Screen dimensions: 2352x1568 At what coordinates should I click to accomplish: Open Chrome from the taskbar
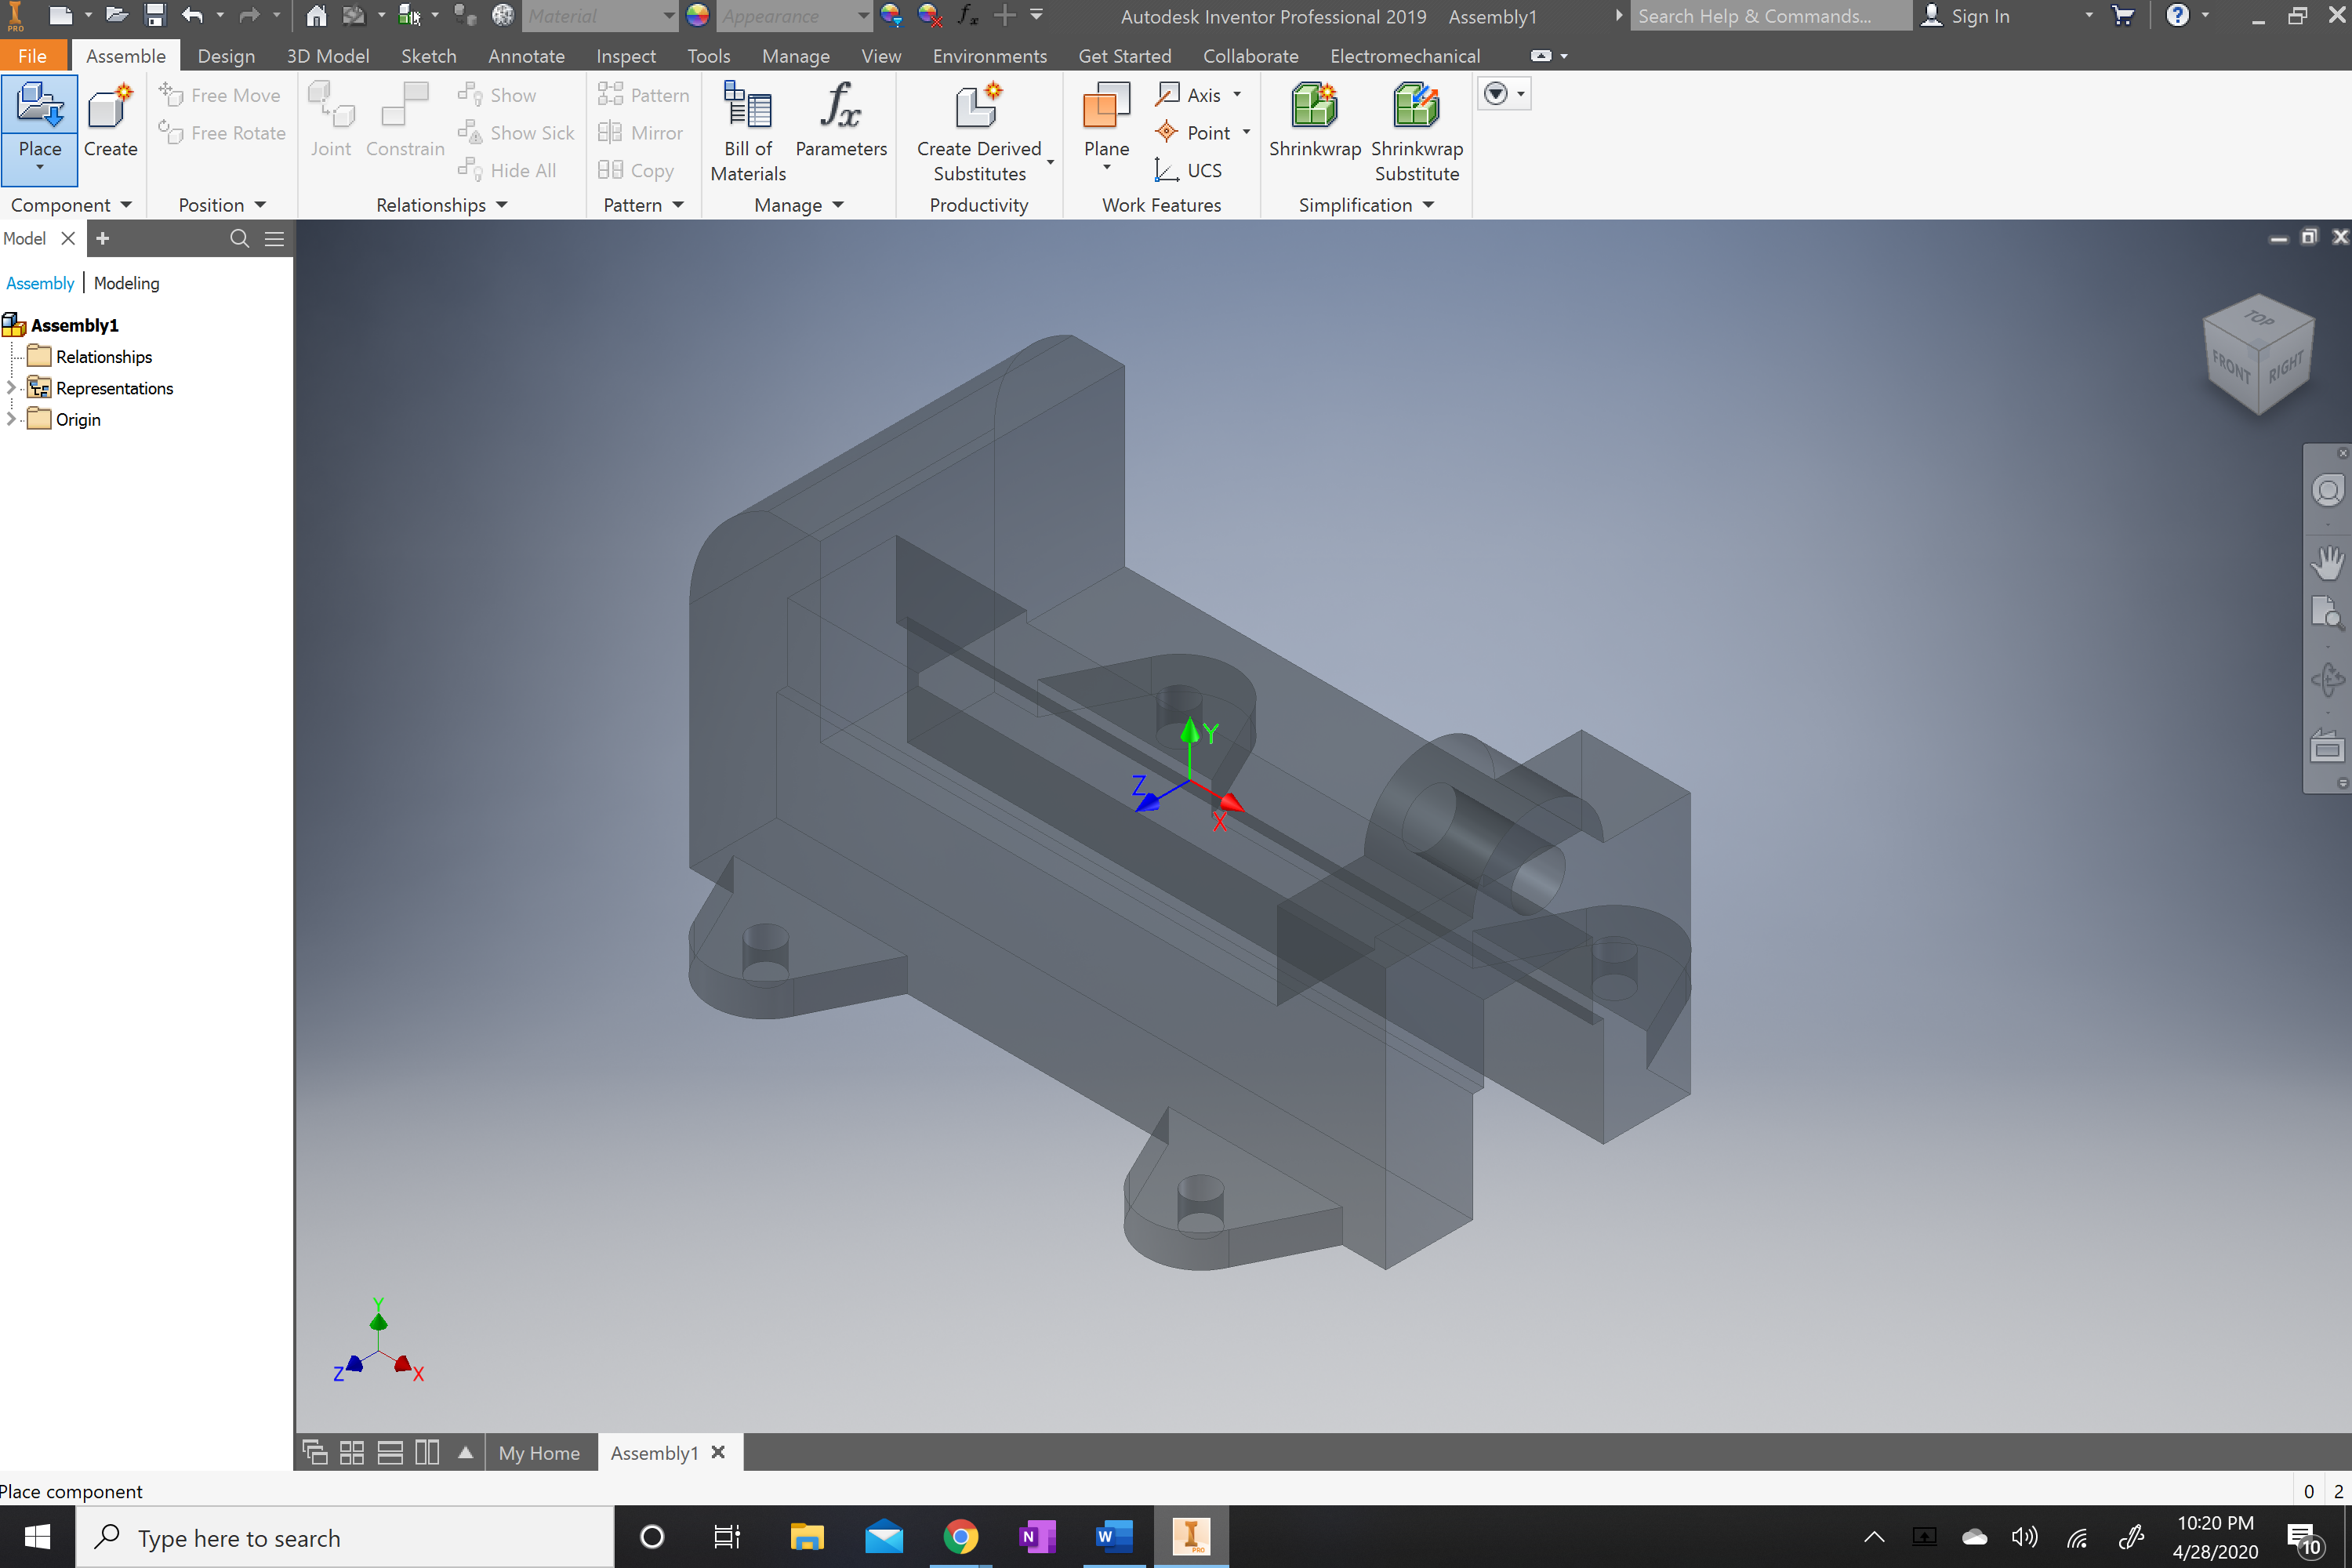point(960,1537)
